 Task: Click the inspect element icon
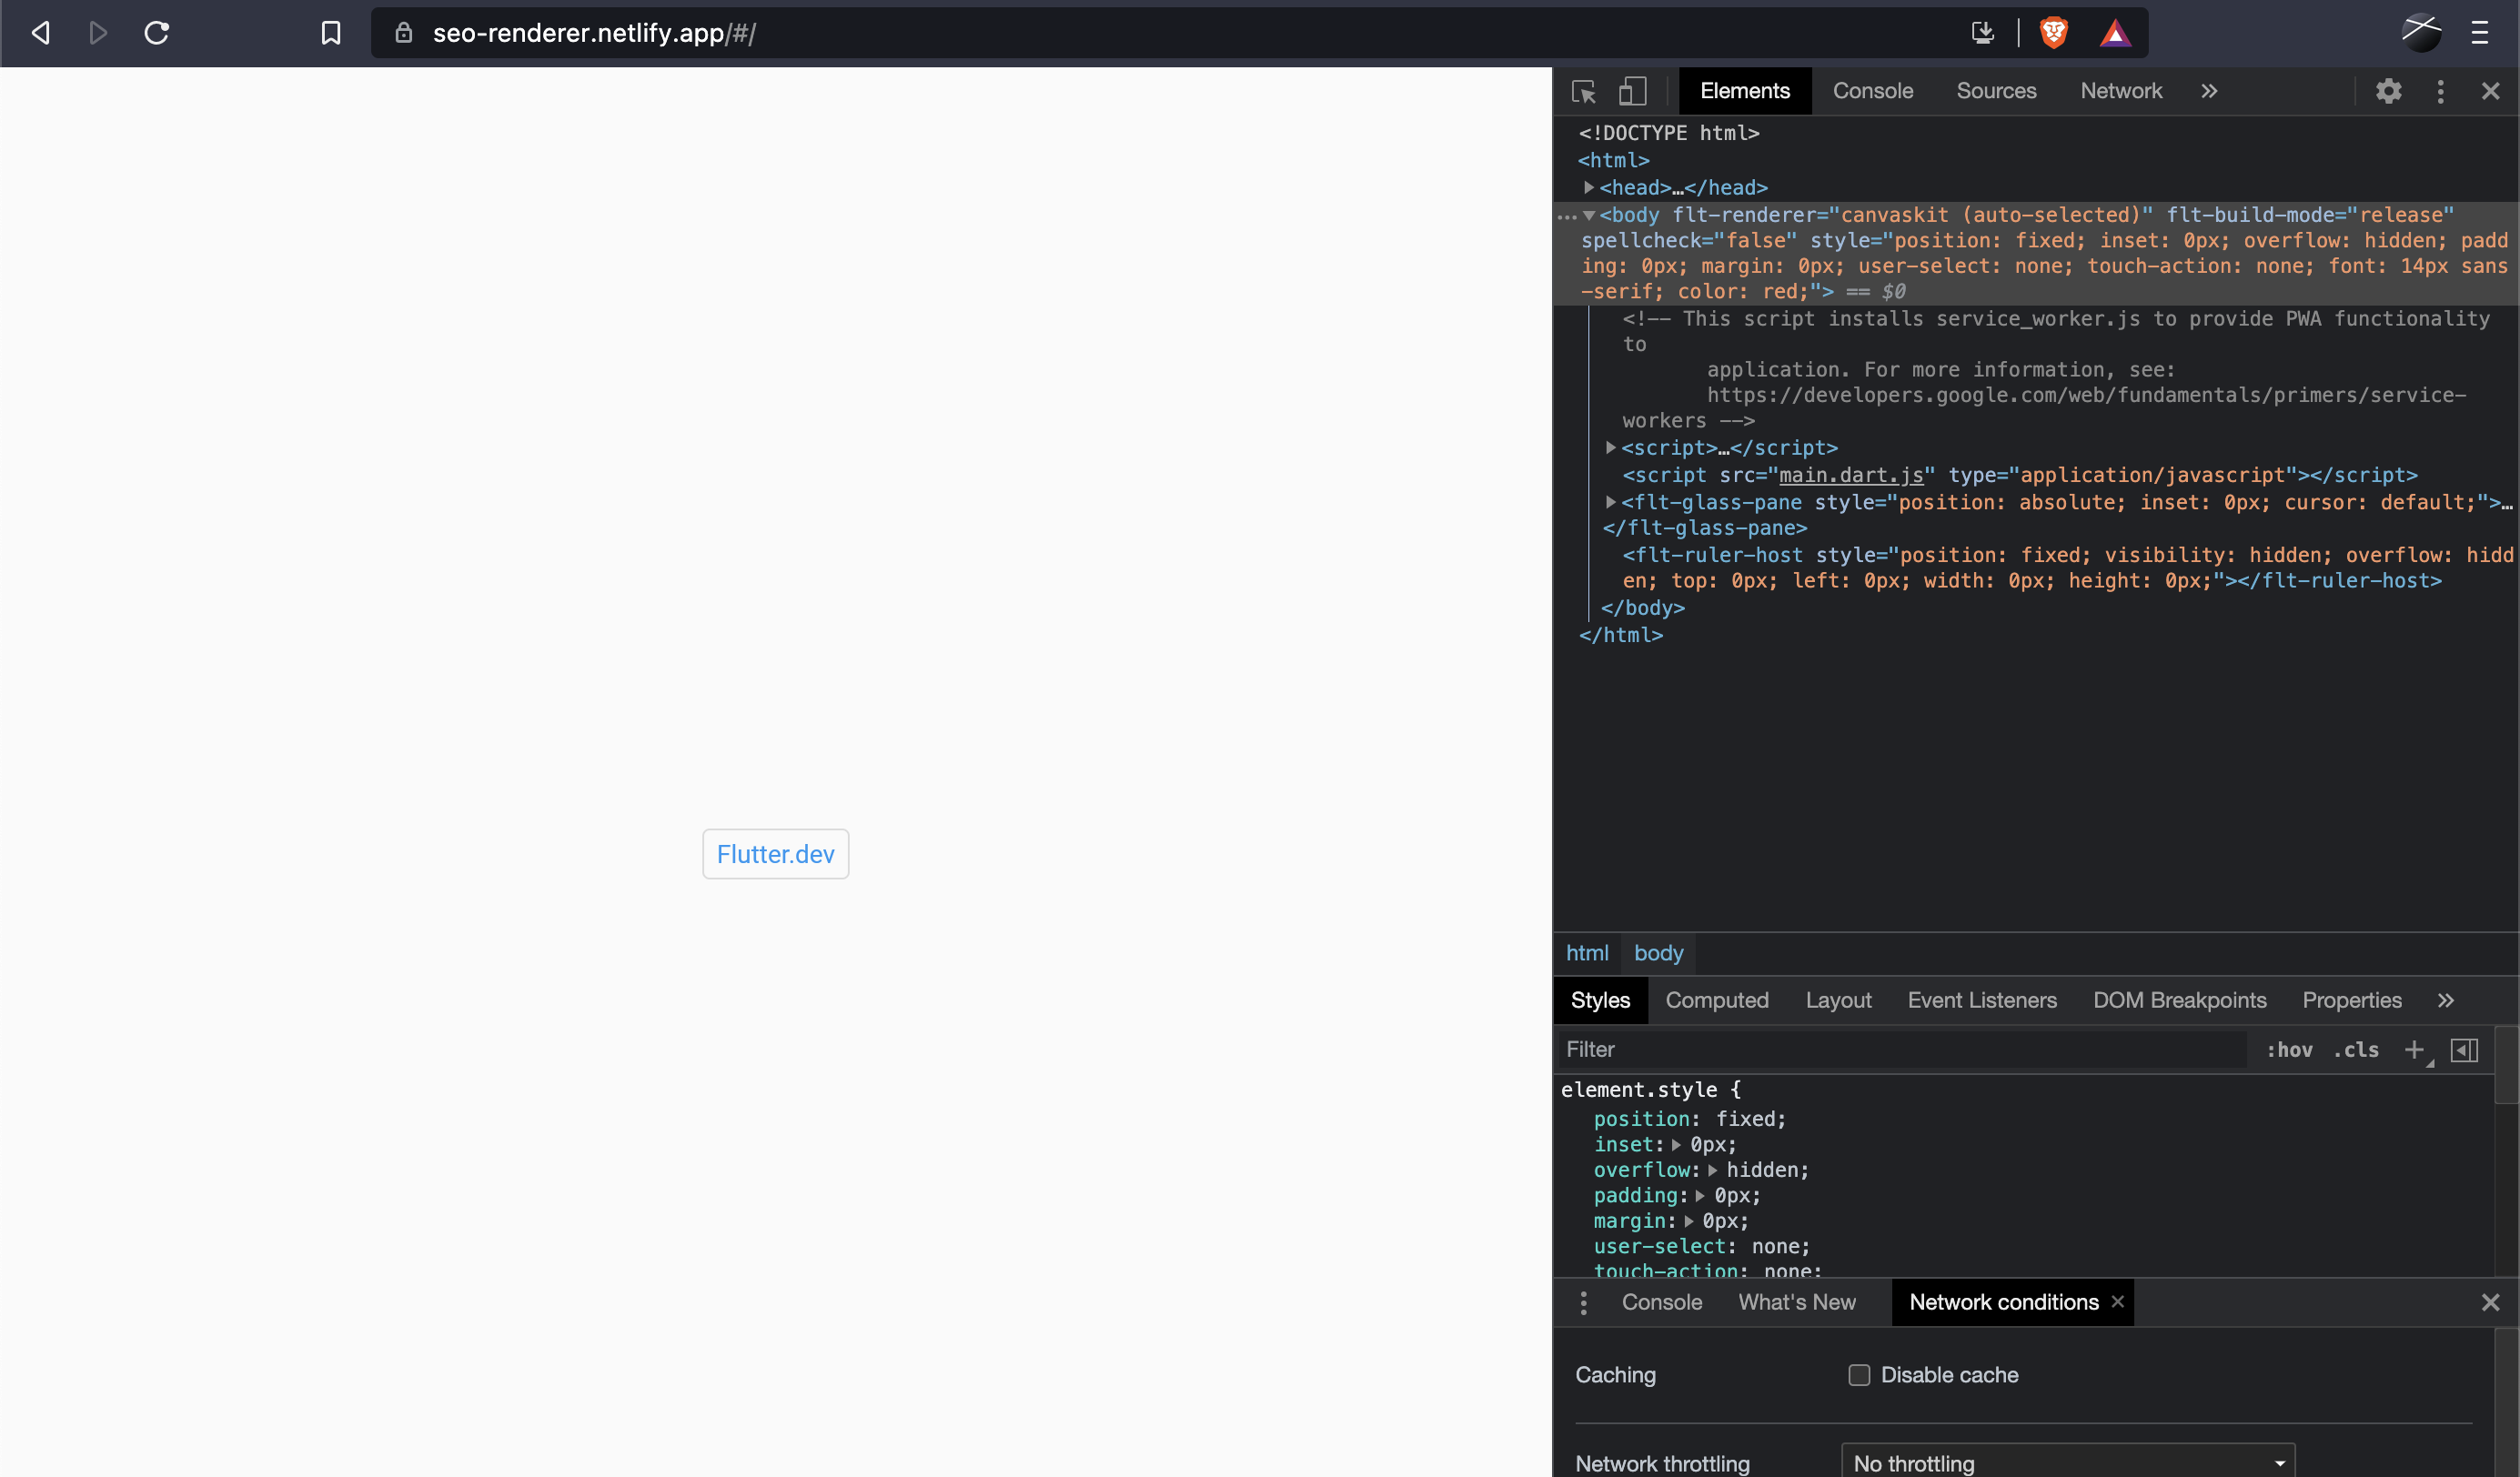(x=1583, y=88)
